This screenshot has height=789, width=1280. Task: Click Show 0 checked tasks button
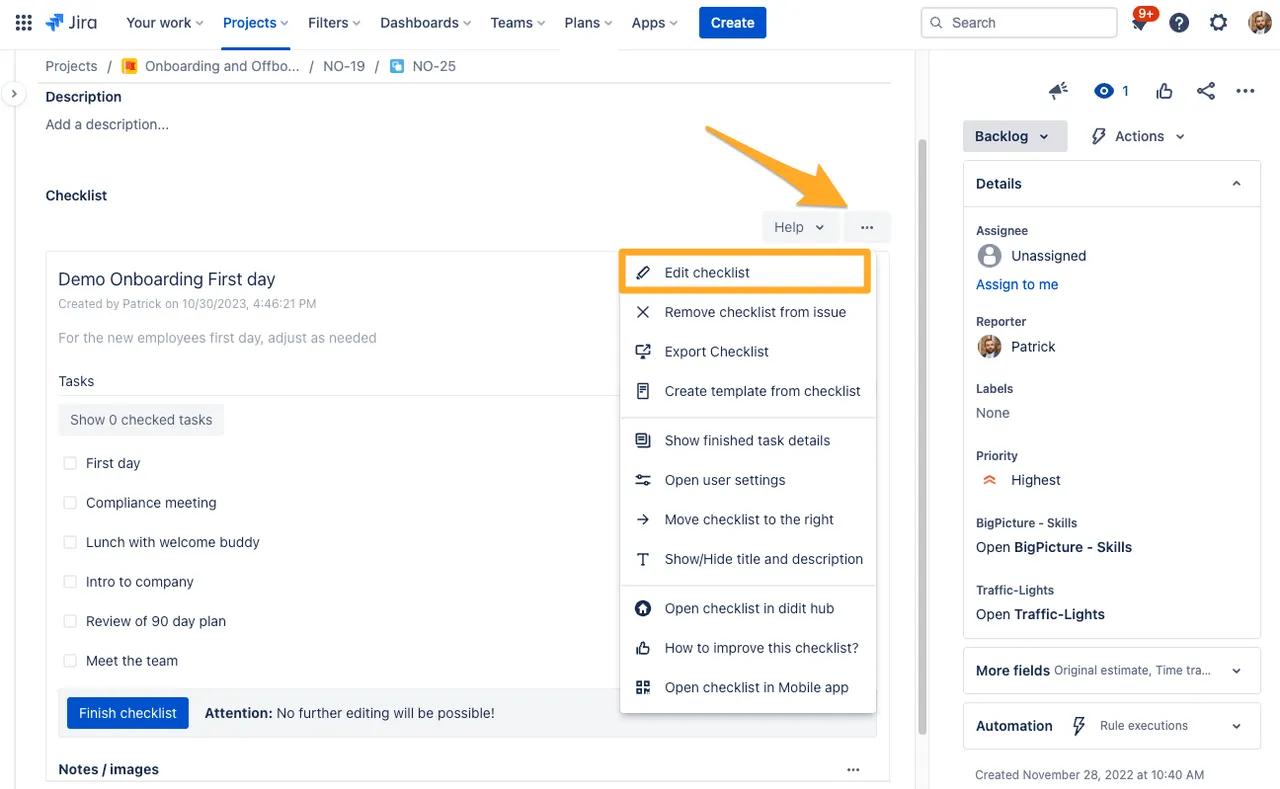tap(141, 420)
